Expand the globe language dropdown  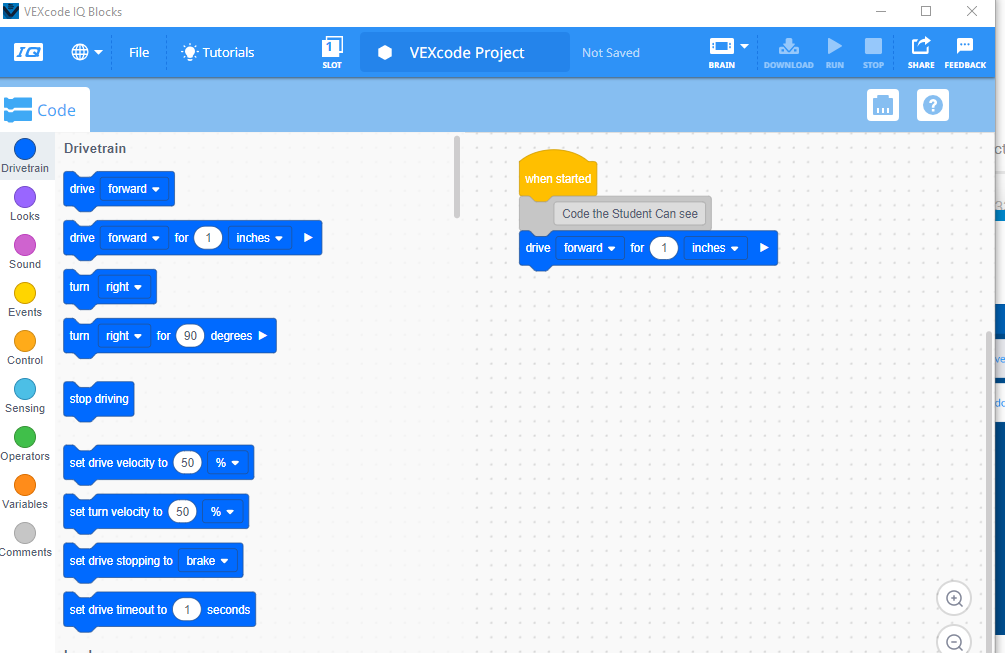pos(87,52)
